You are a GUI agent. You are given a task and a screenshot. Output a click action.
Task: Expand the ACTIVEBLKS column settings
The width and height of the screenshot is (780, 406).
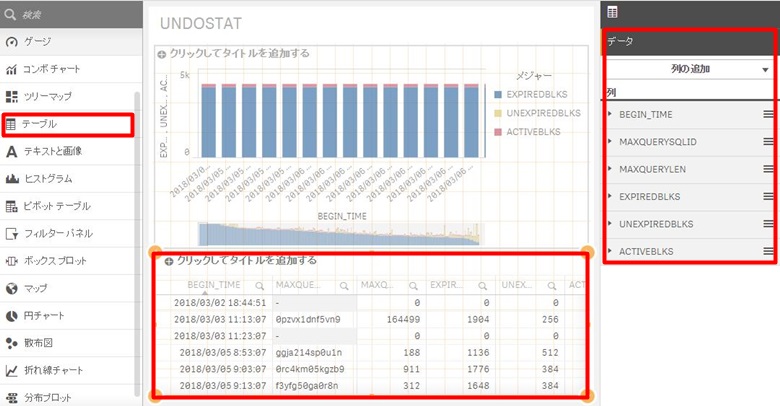611,251
